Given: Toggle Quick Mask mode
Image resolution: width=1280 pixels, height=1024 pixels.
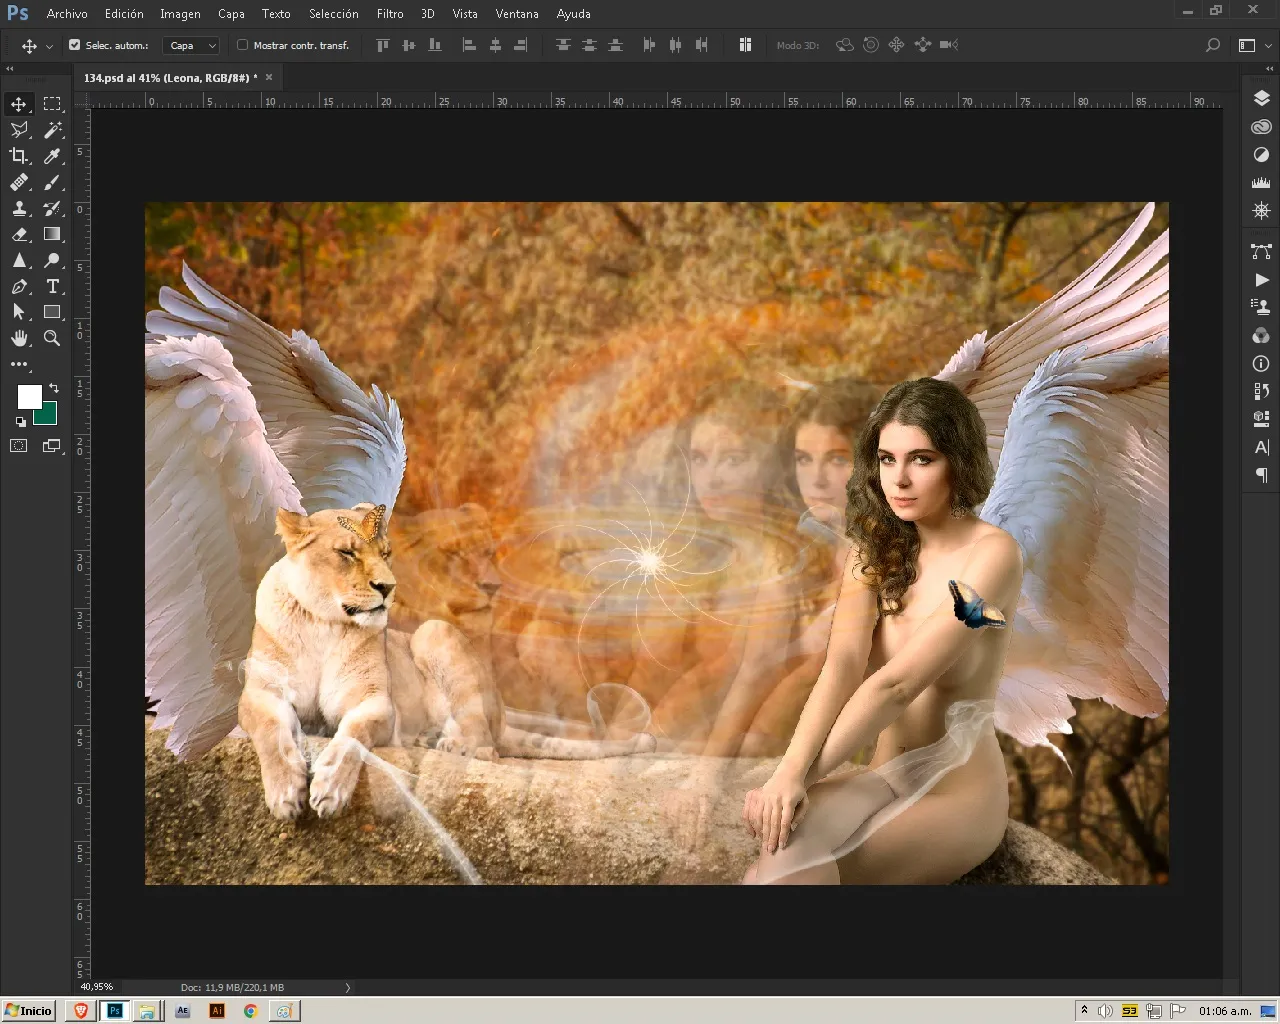Looking at the screenshot, I should [x=19, y=446].
